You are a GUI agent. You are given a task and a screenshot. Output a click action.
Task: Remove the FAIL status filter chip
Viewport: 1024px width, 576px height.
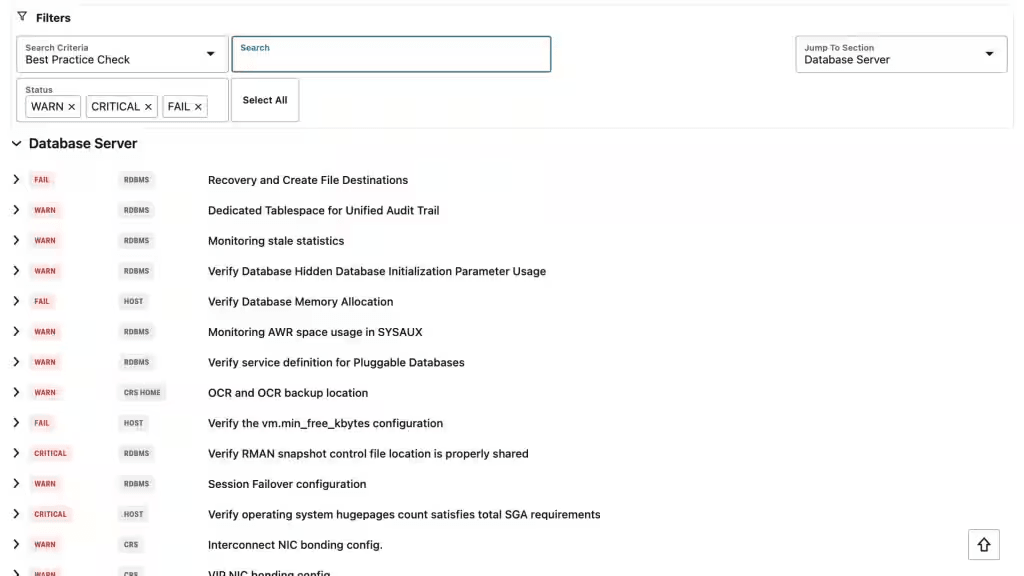[x=198, y=107]
